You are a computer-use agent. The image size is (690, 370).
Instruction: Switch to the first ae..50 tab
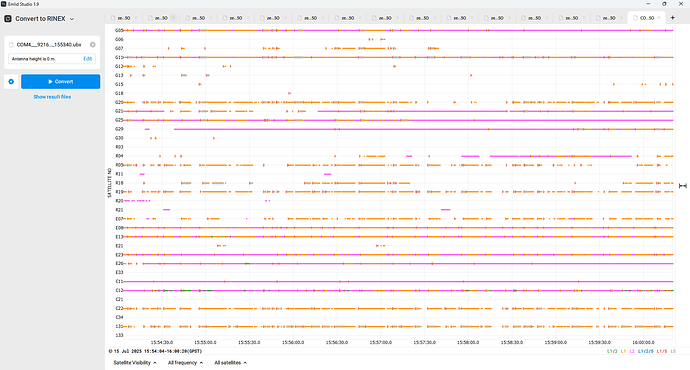point(124,18)
